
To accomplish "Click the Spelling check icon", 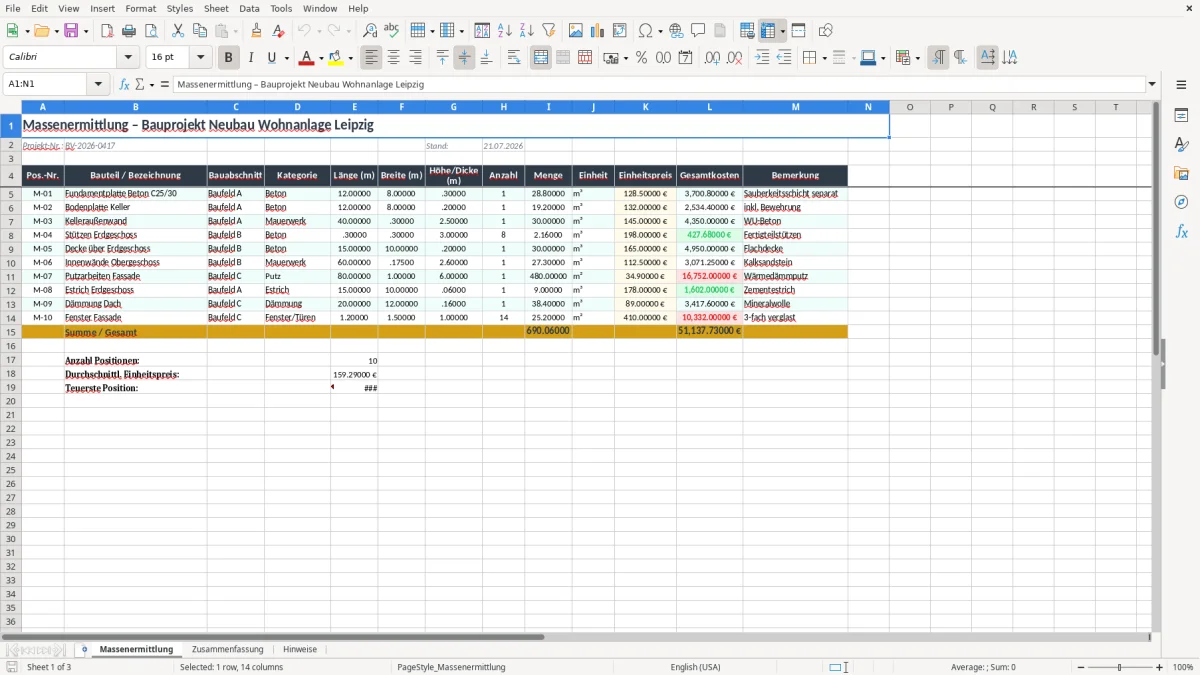I will tap(392, 31).
